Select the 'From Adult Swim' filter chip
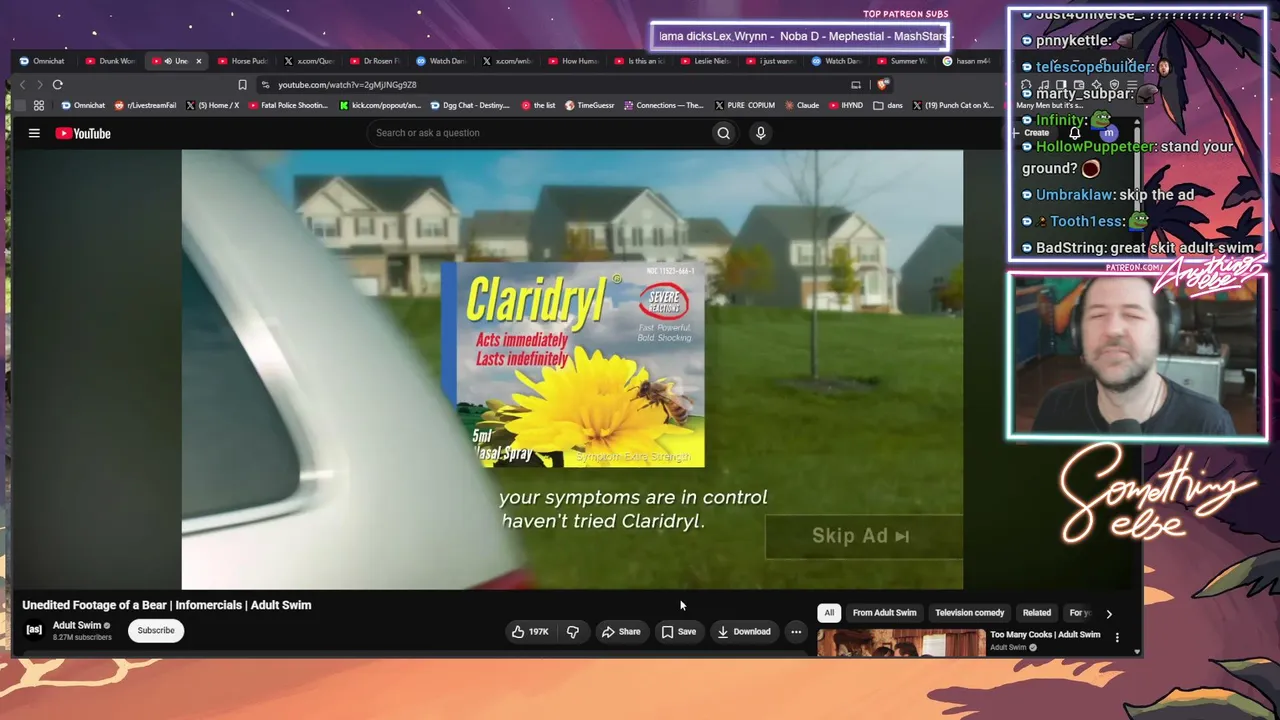This screenshot has width=1280, height=720. (884, 613)
